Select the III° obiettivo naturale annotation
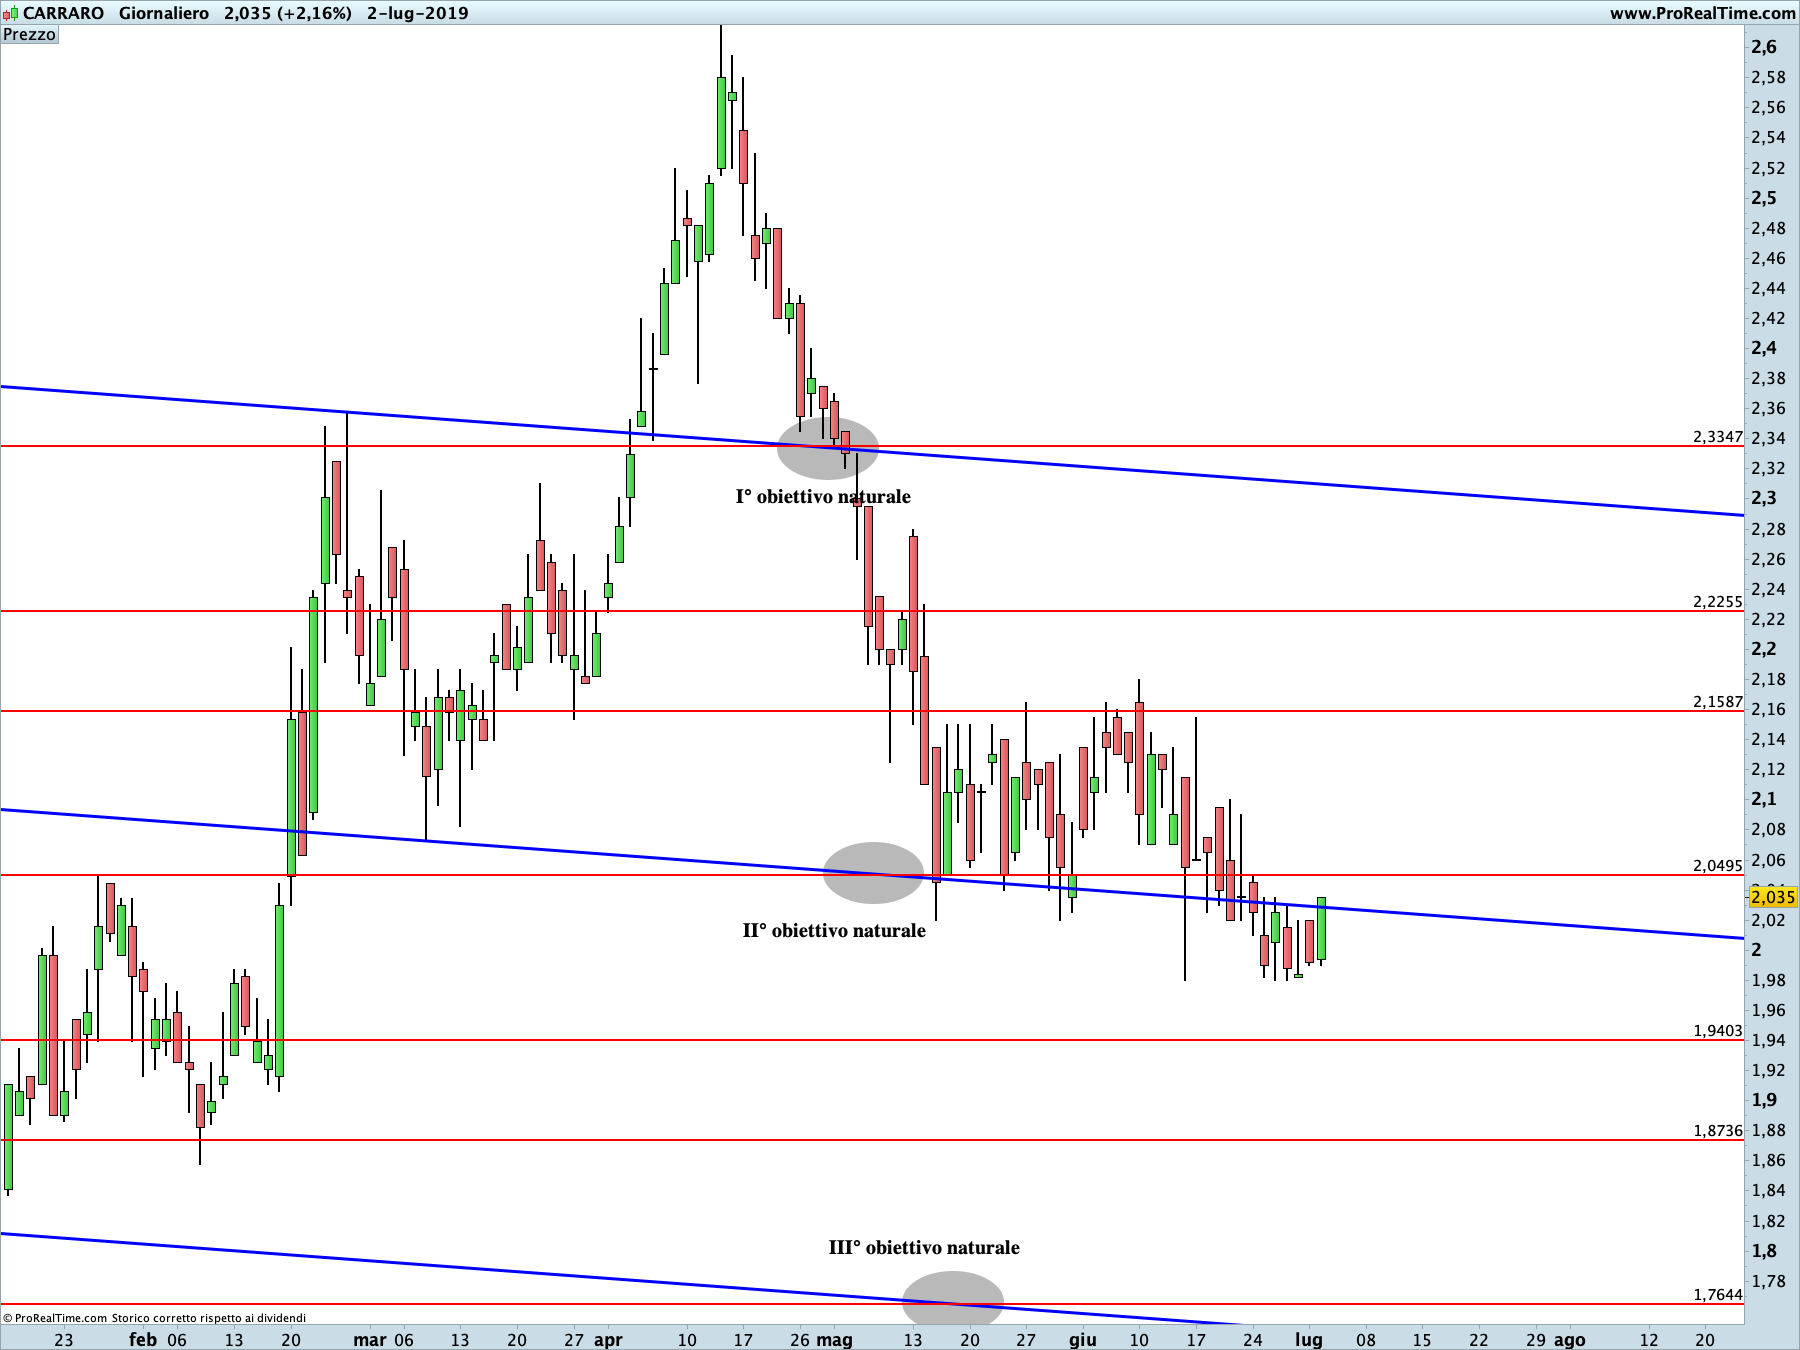This screenshot has width=1800, height=1350. (924, 1248)
